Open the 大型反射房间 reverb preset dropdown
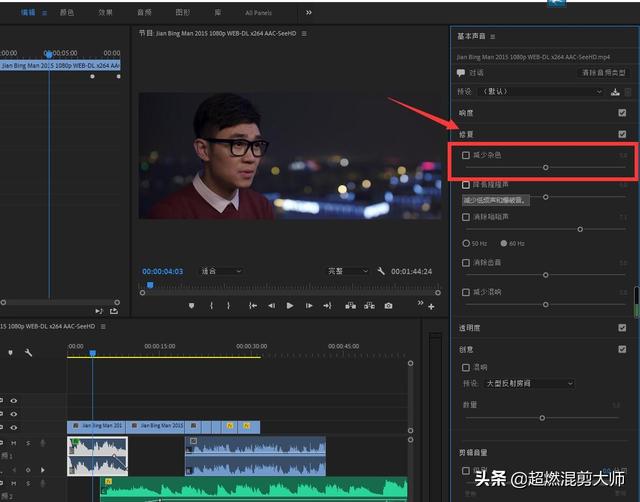The image size is (640, 502). [x=529, y=384]
